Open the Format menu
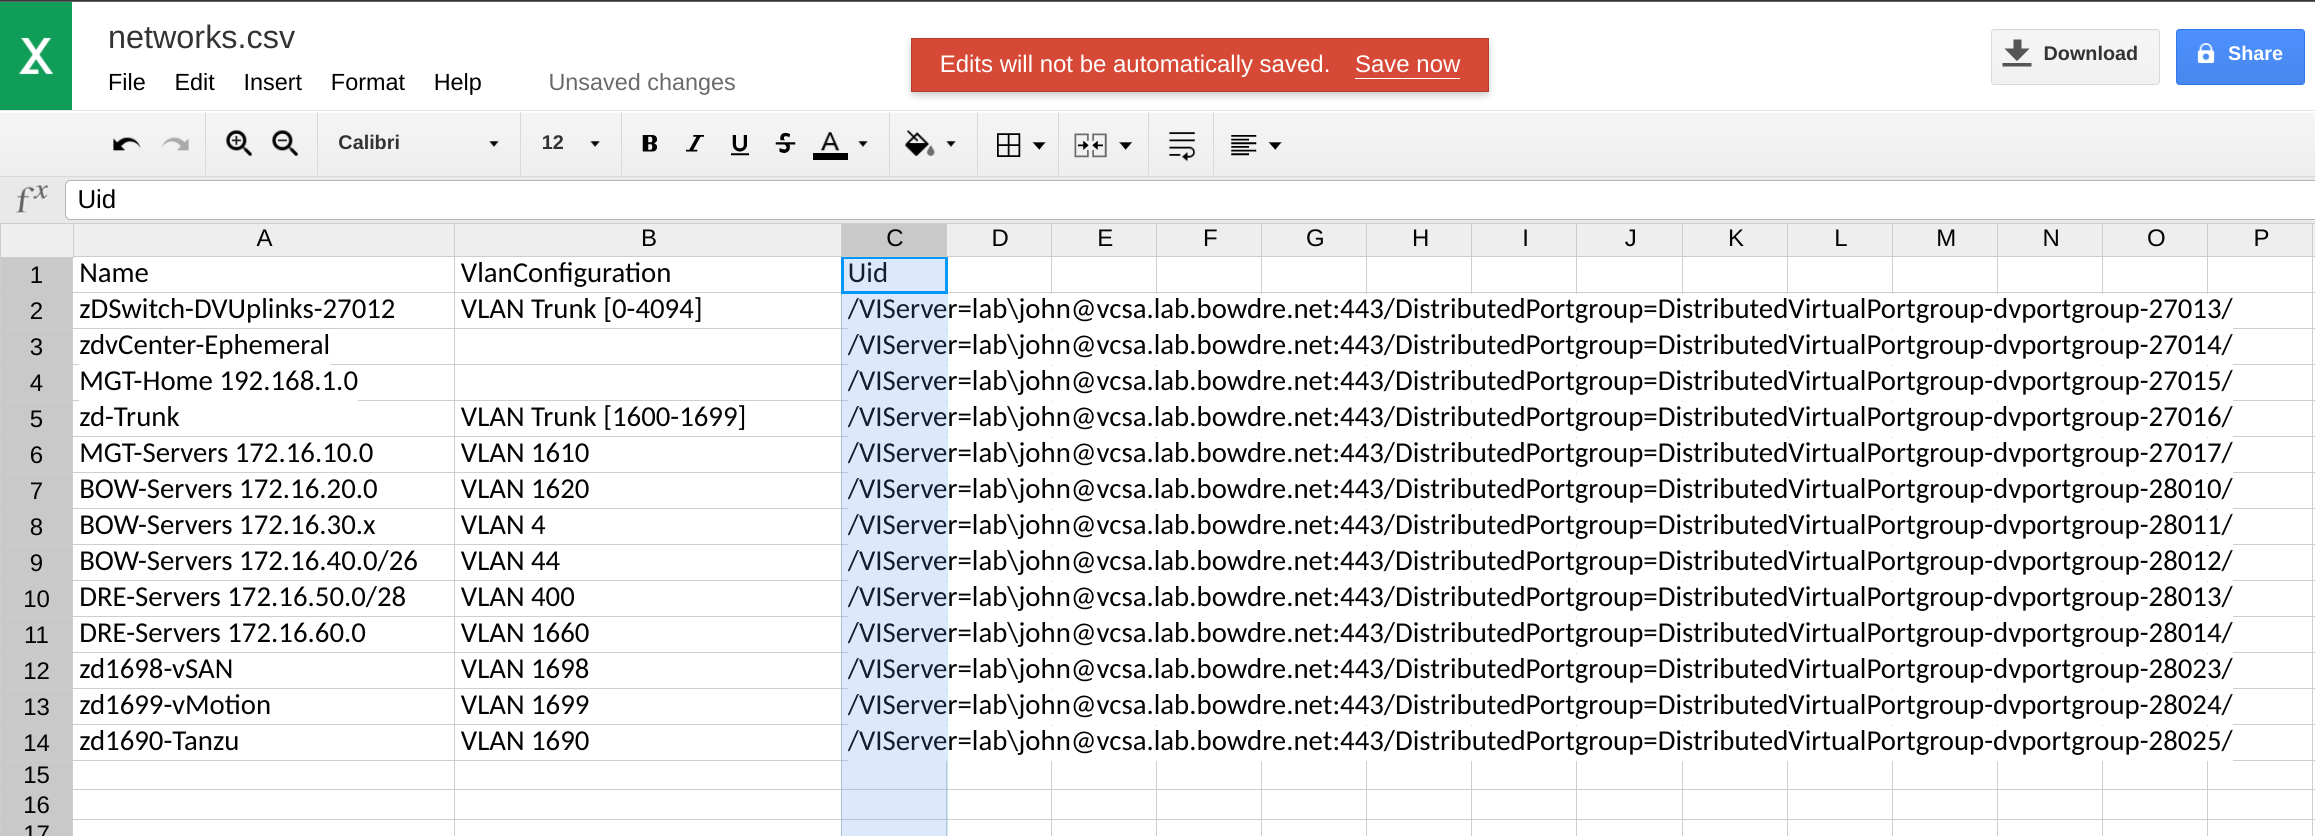2315x836 pixels. click(x=367, y=82)
